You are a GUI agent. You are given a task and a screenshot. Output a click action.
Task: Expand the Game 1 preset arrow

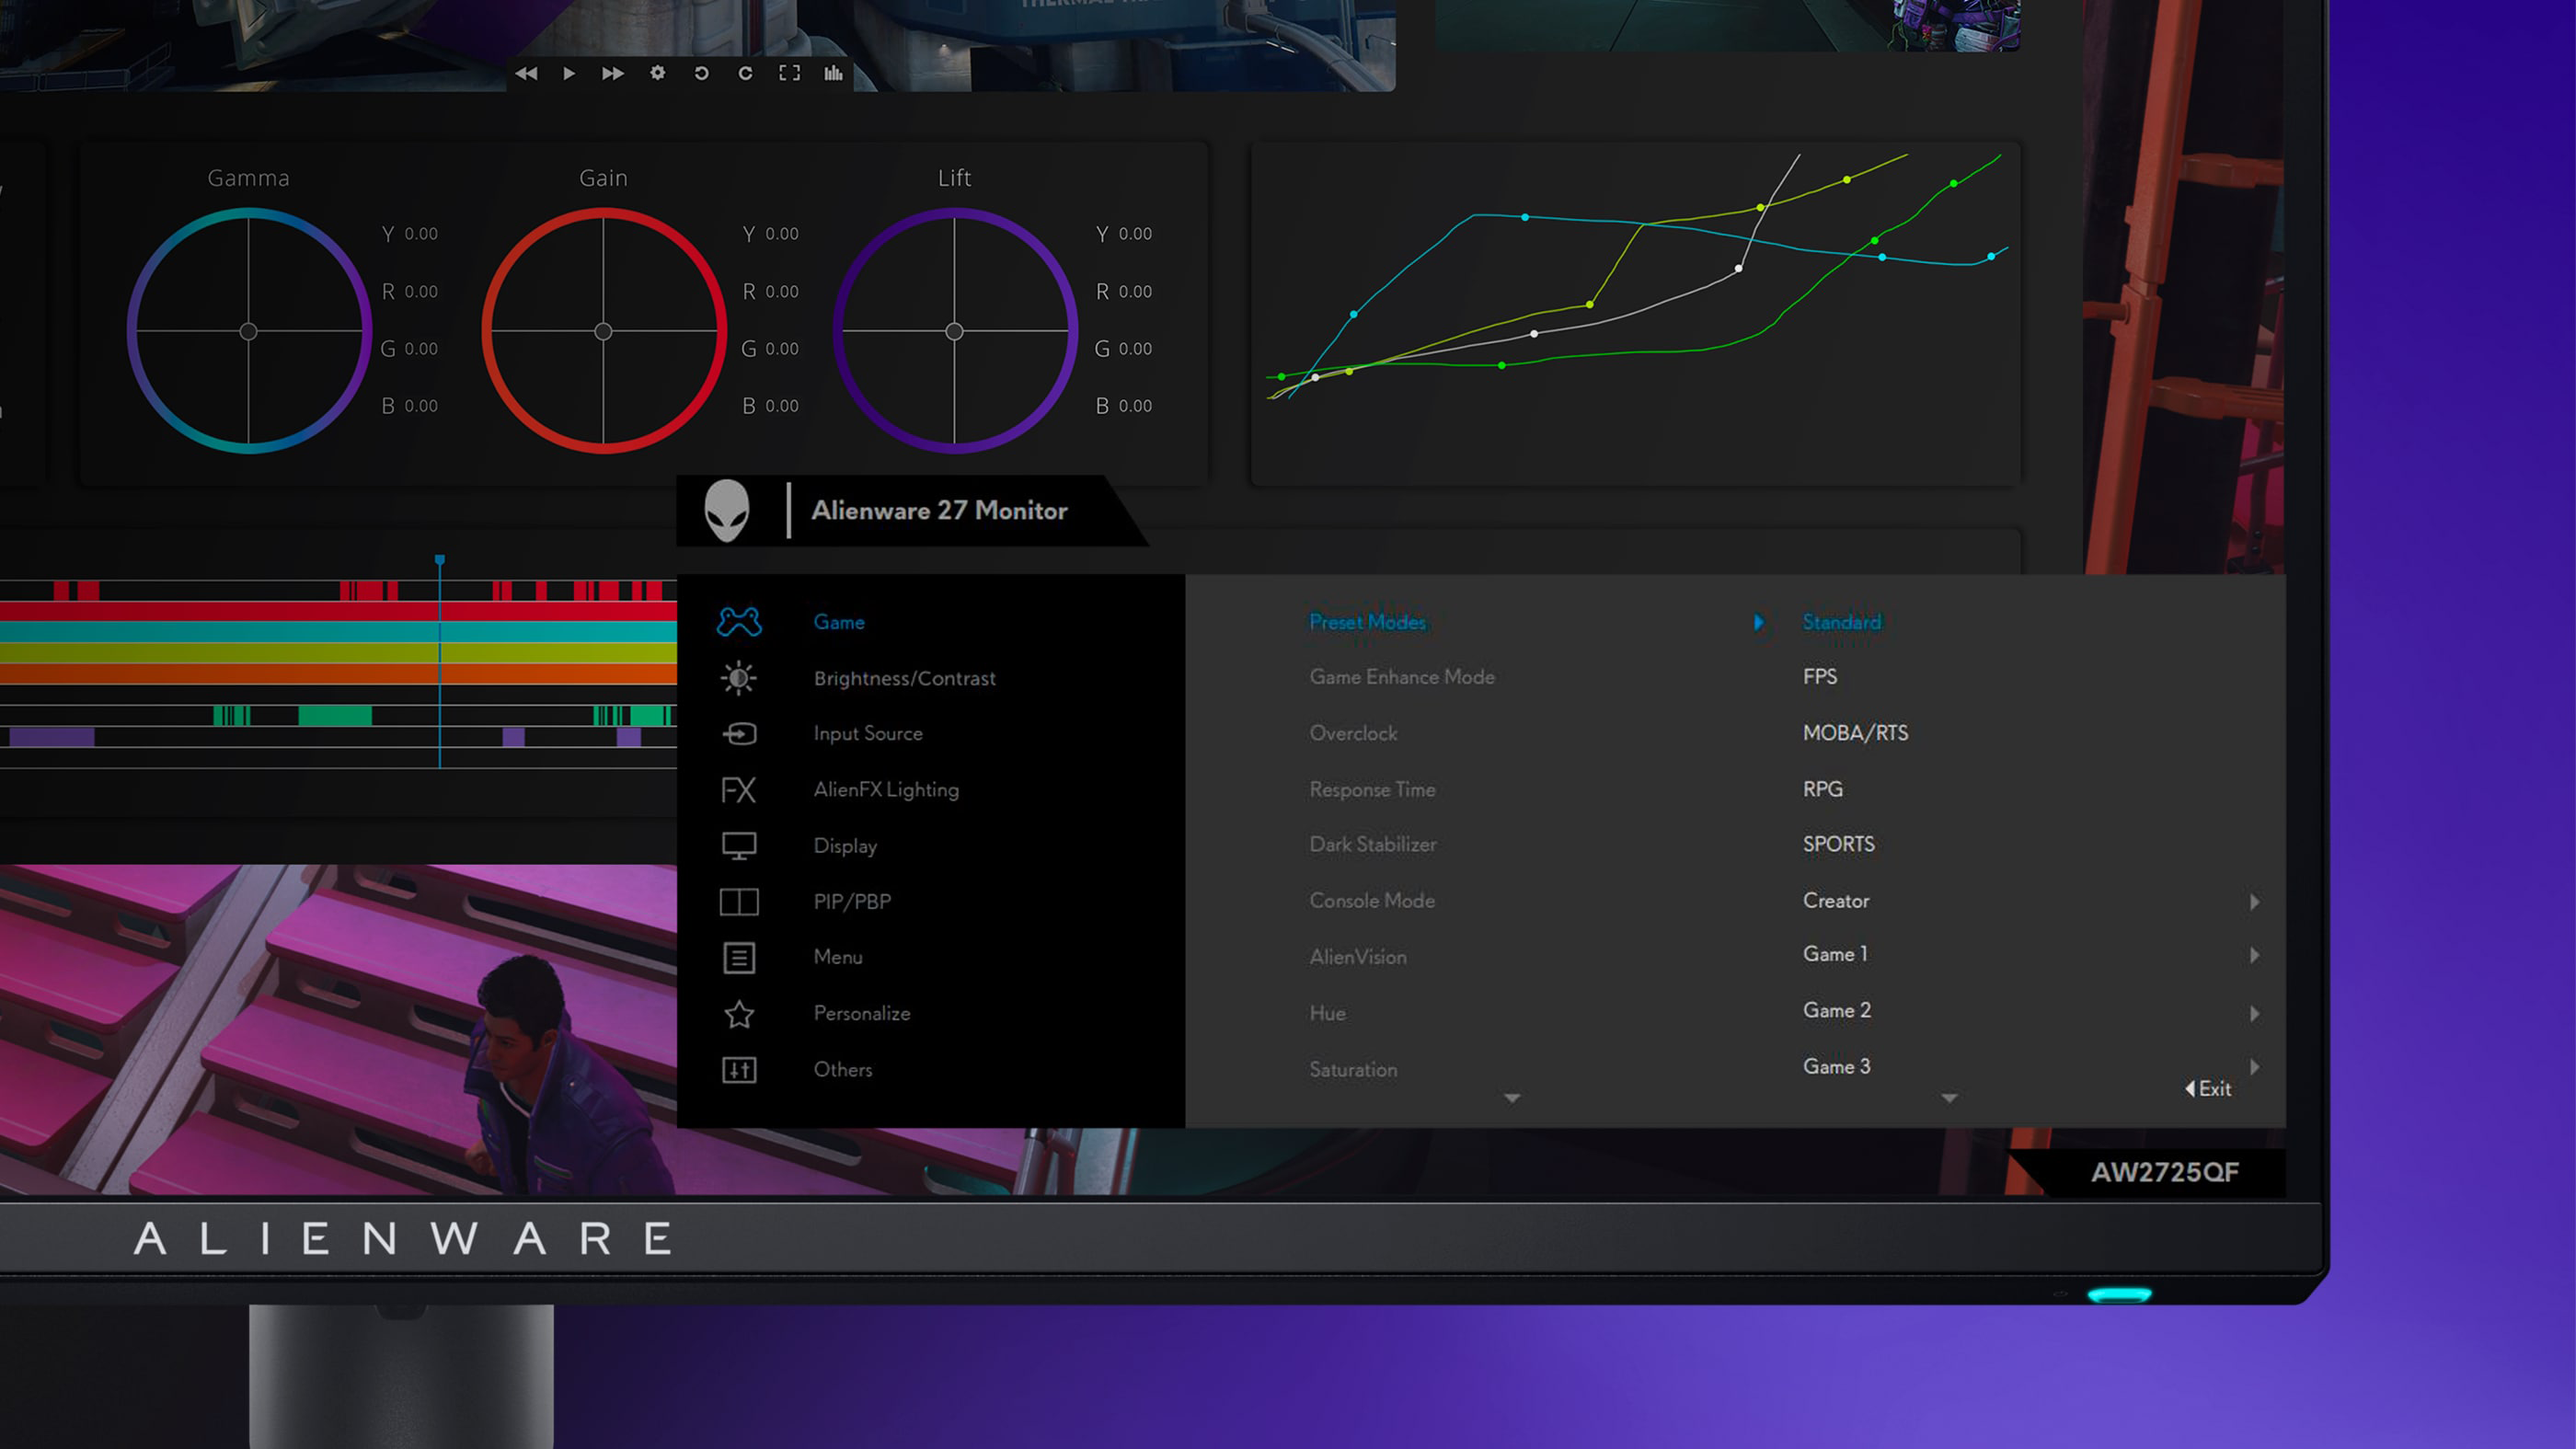[2254, 955]
